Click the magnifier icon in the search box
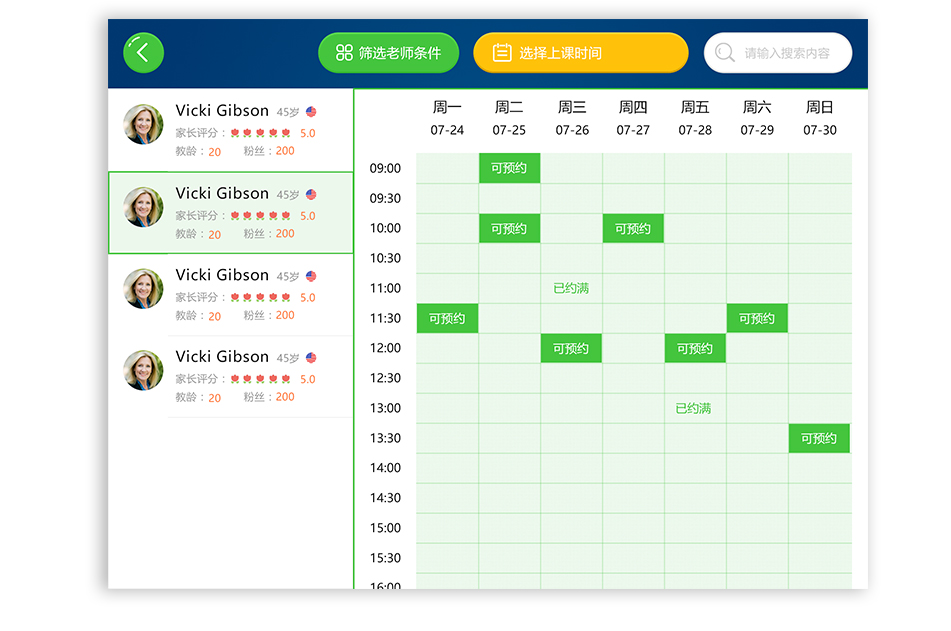Viewport: 951px width, 631px height. pos(725,53)
